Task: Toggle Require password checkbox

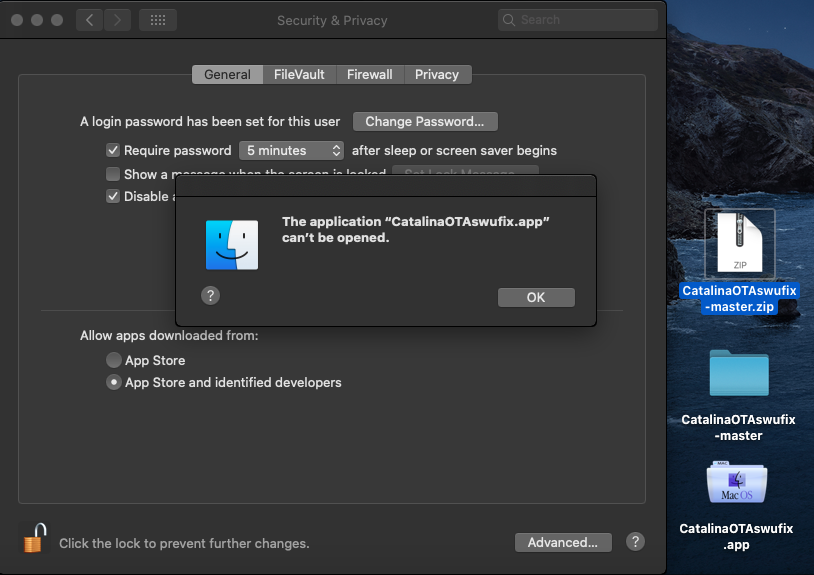Action: 113,150
